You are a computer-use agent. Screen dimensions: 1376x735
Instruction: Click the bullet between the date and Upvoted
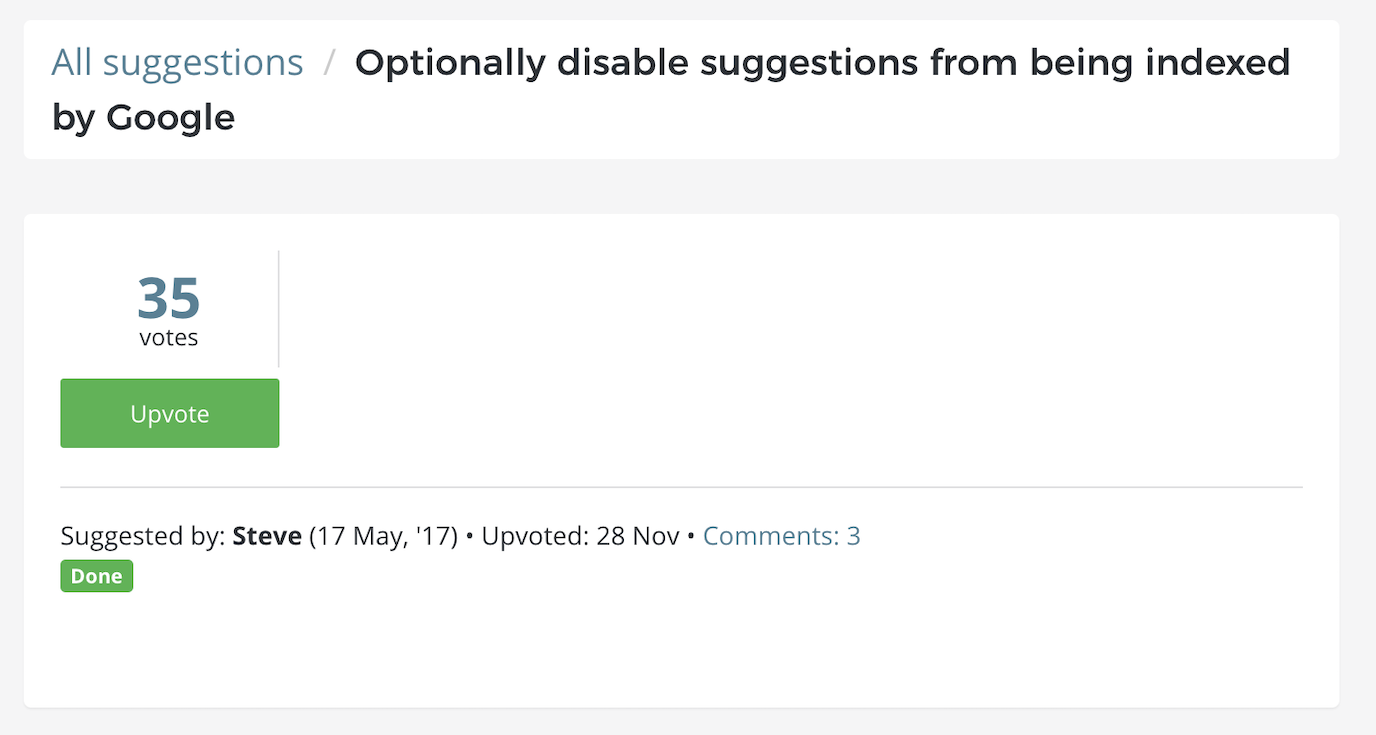(x=469, y=537)
